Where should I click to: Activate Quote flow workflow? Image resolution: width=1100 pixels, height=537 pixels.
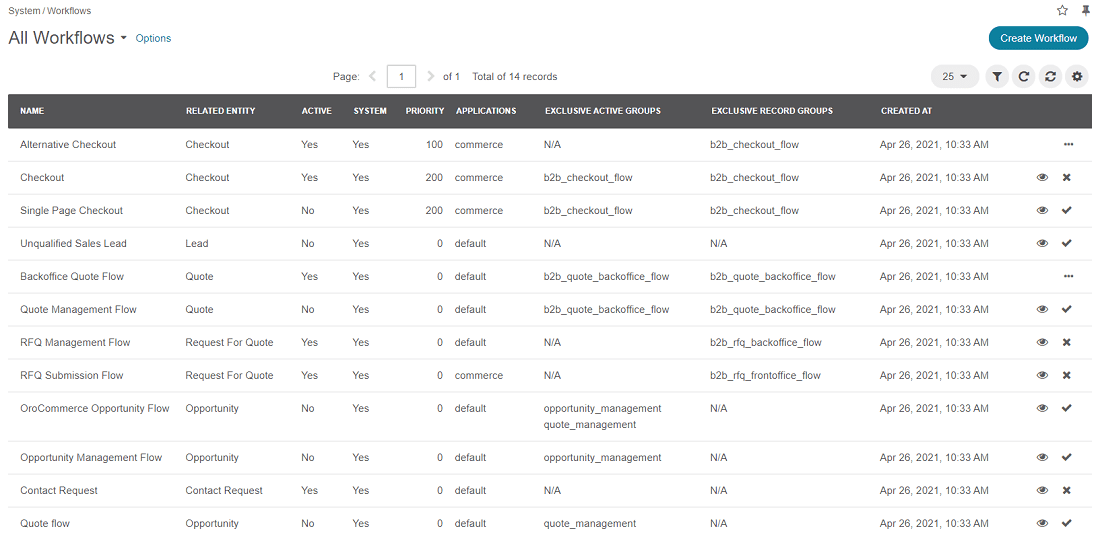coord(1067,524)
